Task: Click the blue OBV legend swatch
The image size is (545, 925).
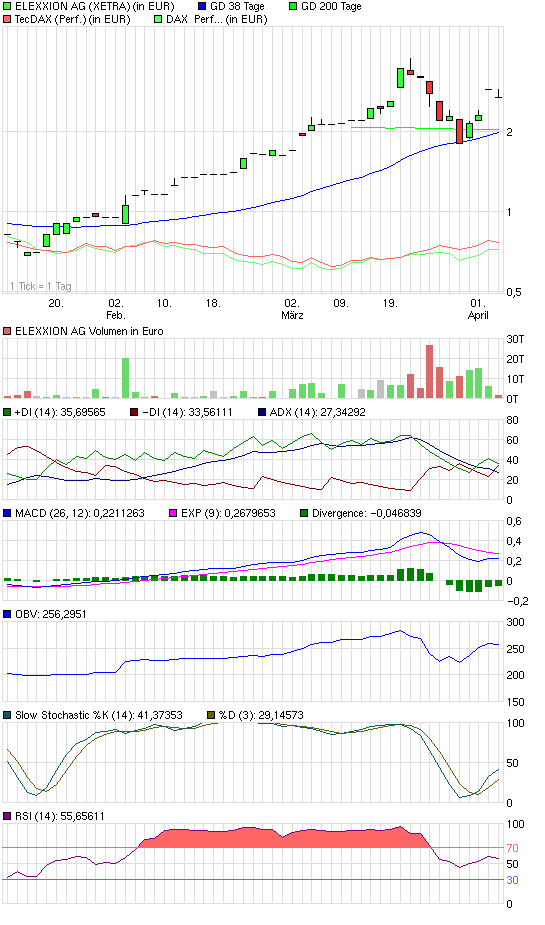Action: pos(7,614)
